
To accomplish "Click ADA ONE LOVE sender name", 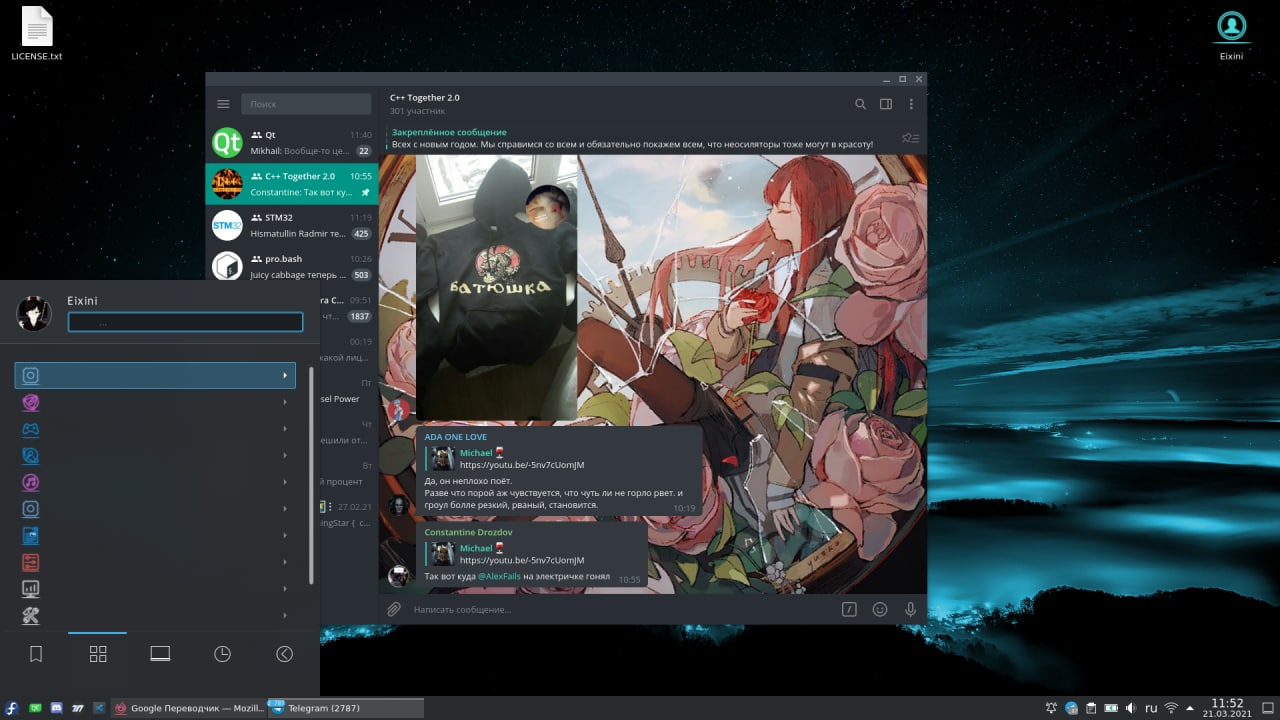I will click(x=456, y=437).
